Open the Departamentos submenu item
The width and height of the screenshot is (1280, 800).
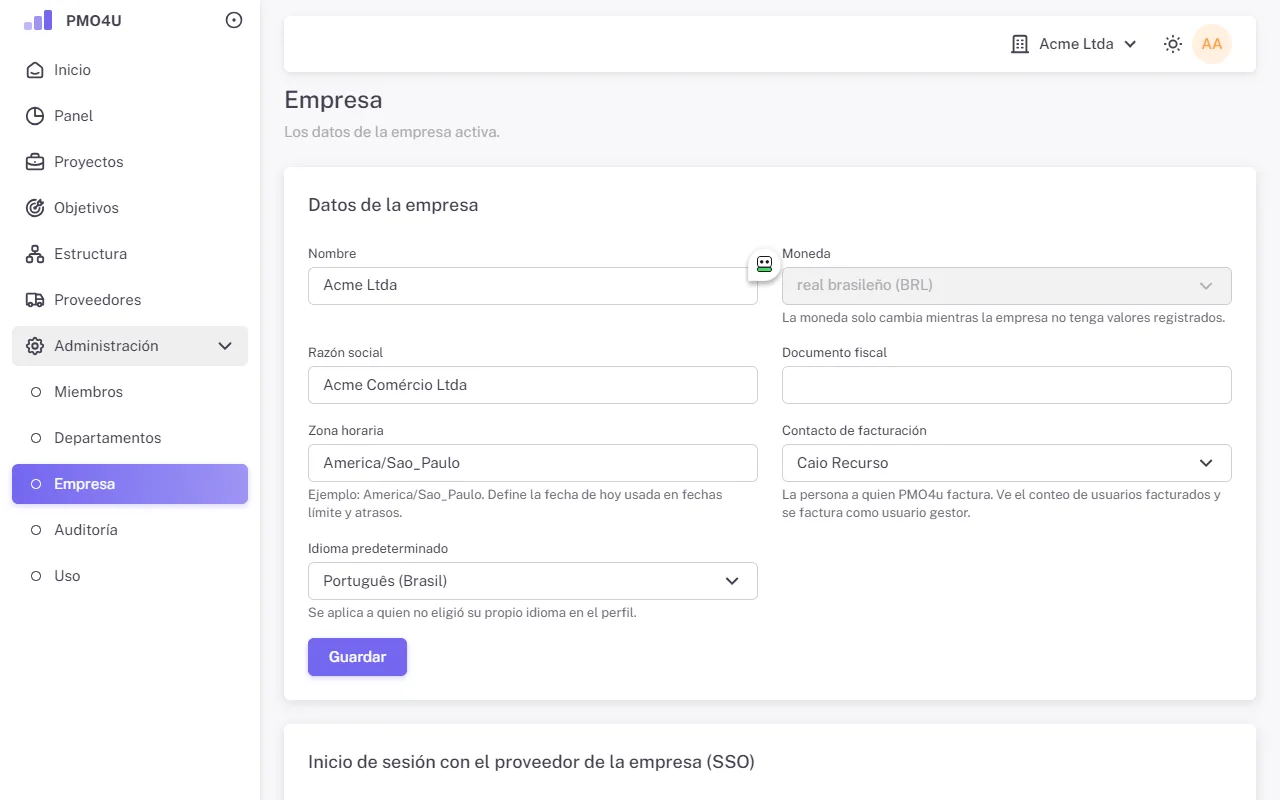pyautogui.click(x=130, y=438)
